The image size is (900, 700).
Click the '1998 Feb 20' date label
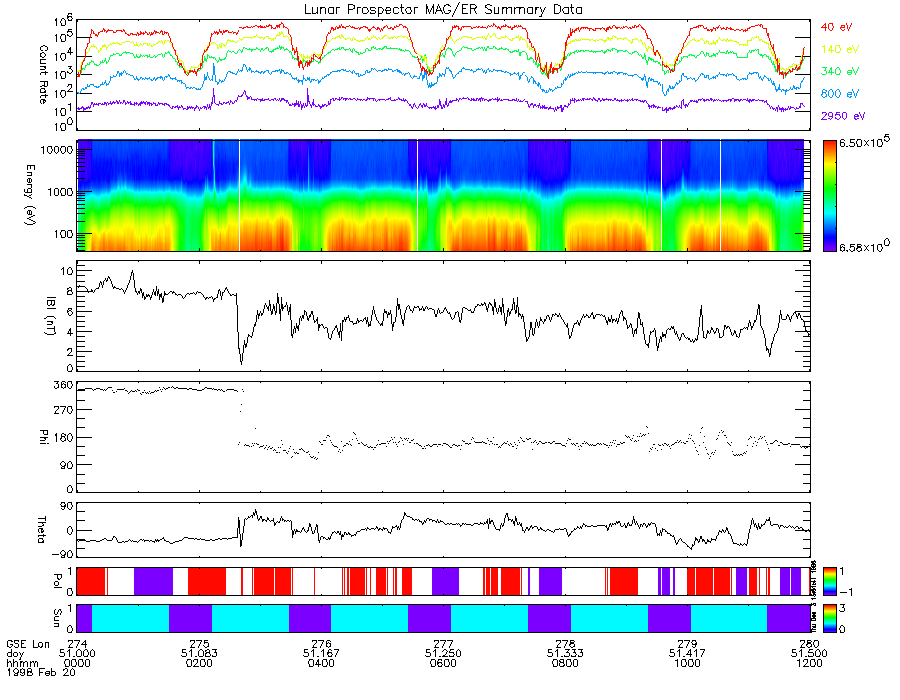click(x=41, y=672)
